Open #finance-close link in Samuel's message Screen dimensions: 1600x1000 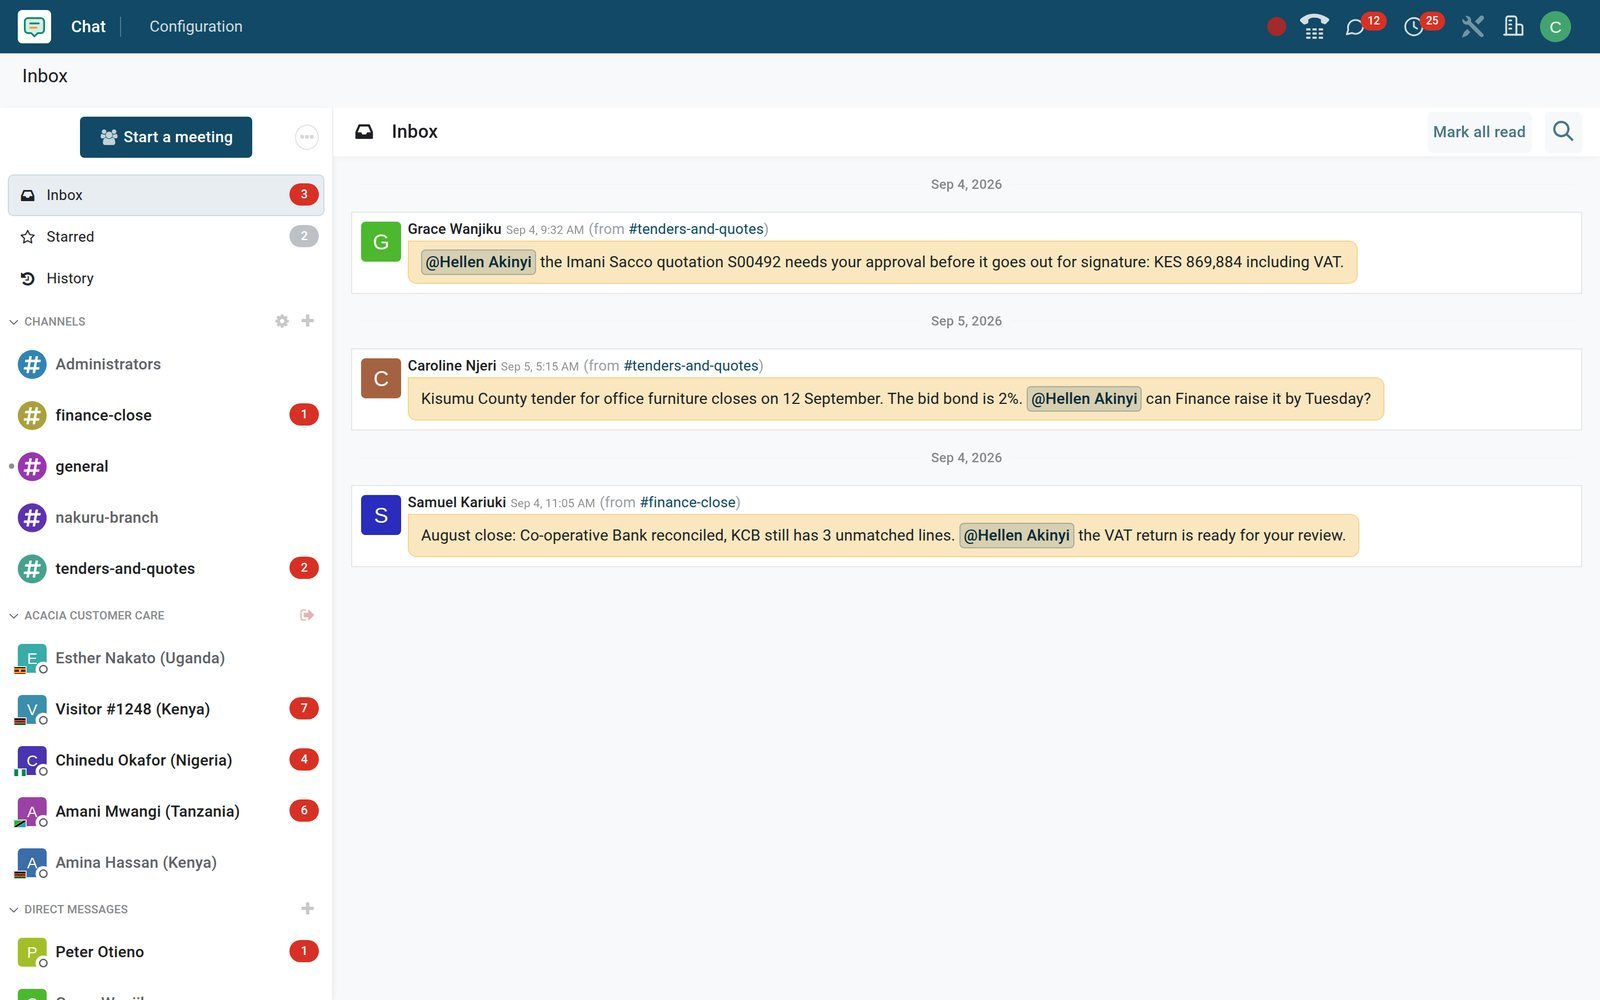pos(688,502)
